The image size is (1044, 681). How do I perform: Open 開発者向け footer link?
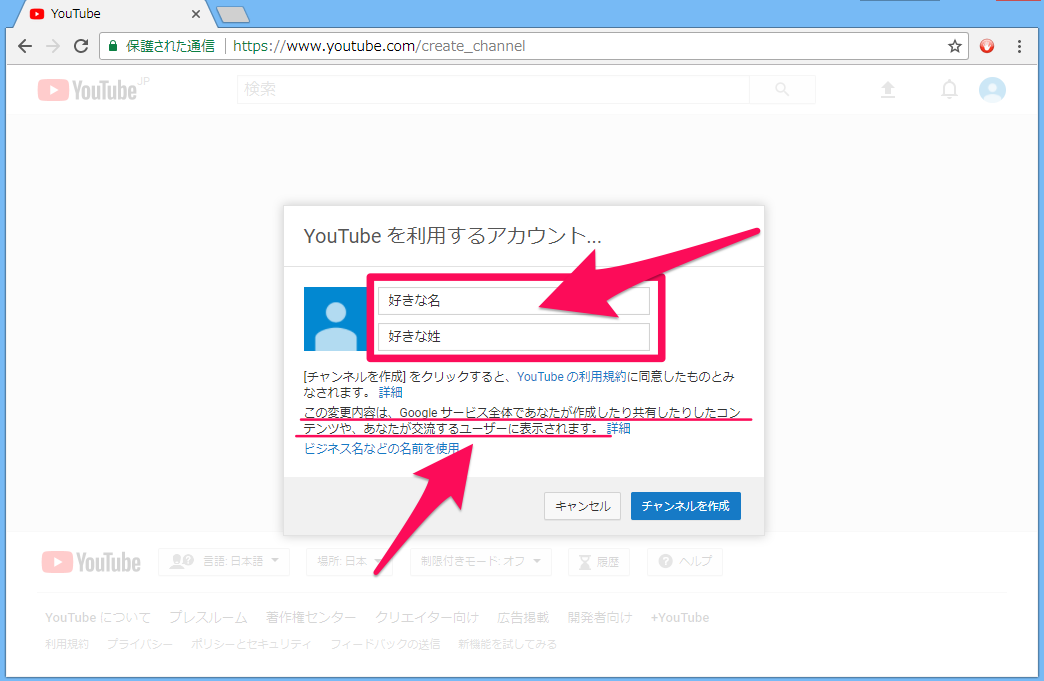[x=600, y=618]
